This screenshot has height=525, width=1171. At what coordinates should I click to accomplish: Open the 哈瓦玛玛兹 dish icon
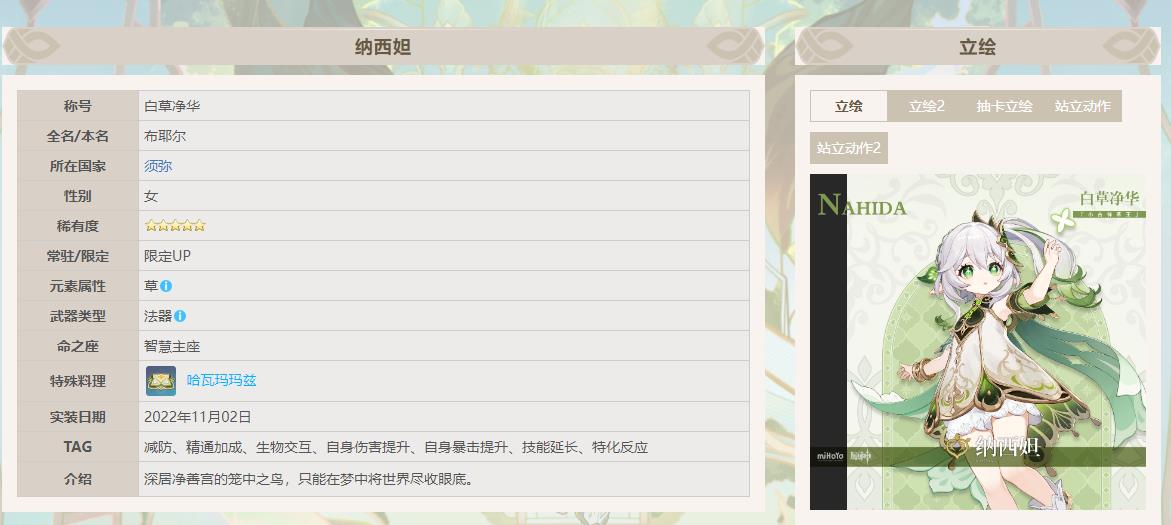coord(161,381)
